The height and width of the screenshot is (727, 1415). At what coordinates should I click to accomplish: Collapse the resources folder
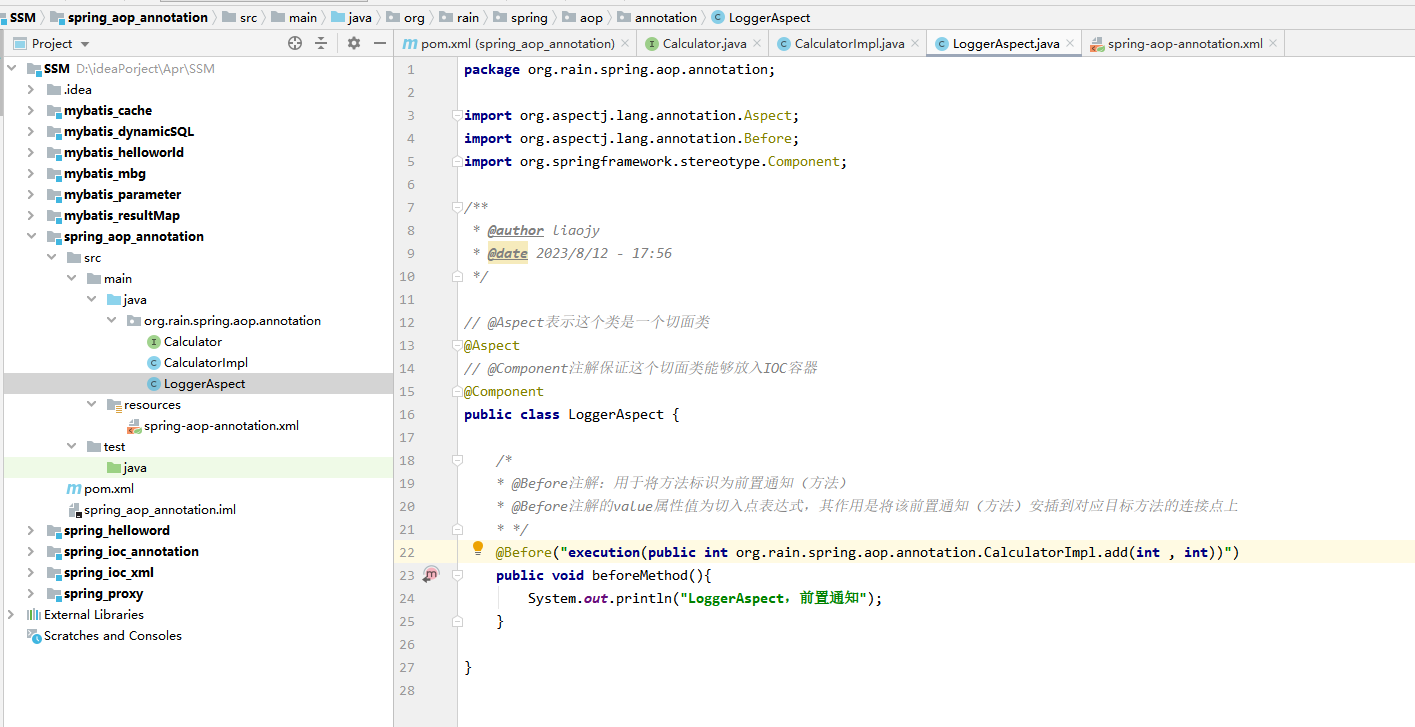coord(91,405)
